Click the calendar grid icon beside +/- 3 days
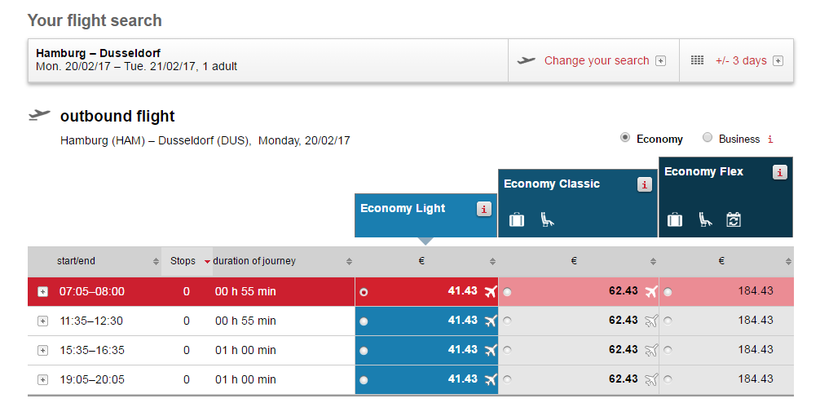The height and width of the screenshot is (403, 820). click(x=697, y=61)
